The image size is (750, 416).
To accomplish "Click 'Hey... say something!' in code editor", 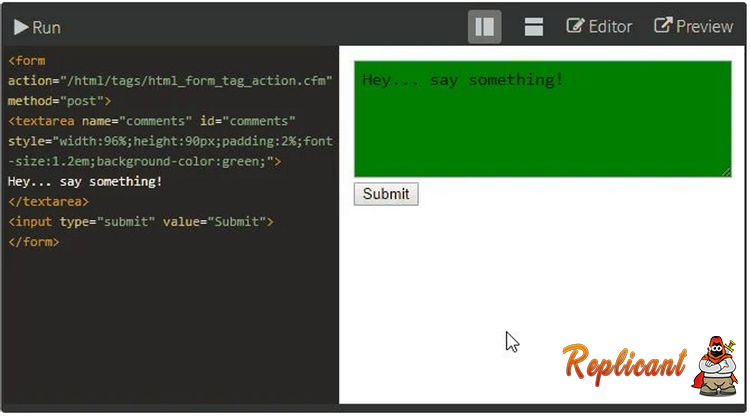I will pyautogui.click(x=85, y=181).
